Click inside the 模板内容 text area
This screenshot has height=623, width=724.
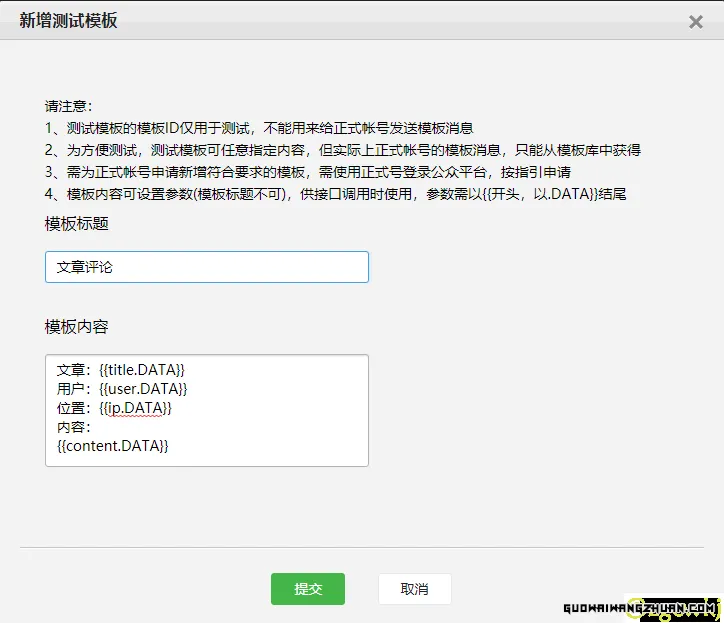207,411
